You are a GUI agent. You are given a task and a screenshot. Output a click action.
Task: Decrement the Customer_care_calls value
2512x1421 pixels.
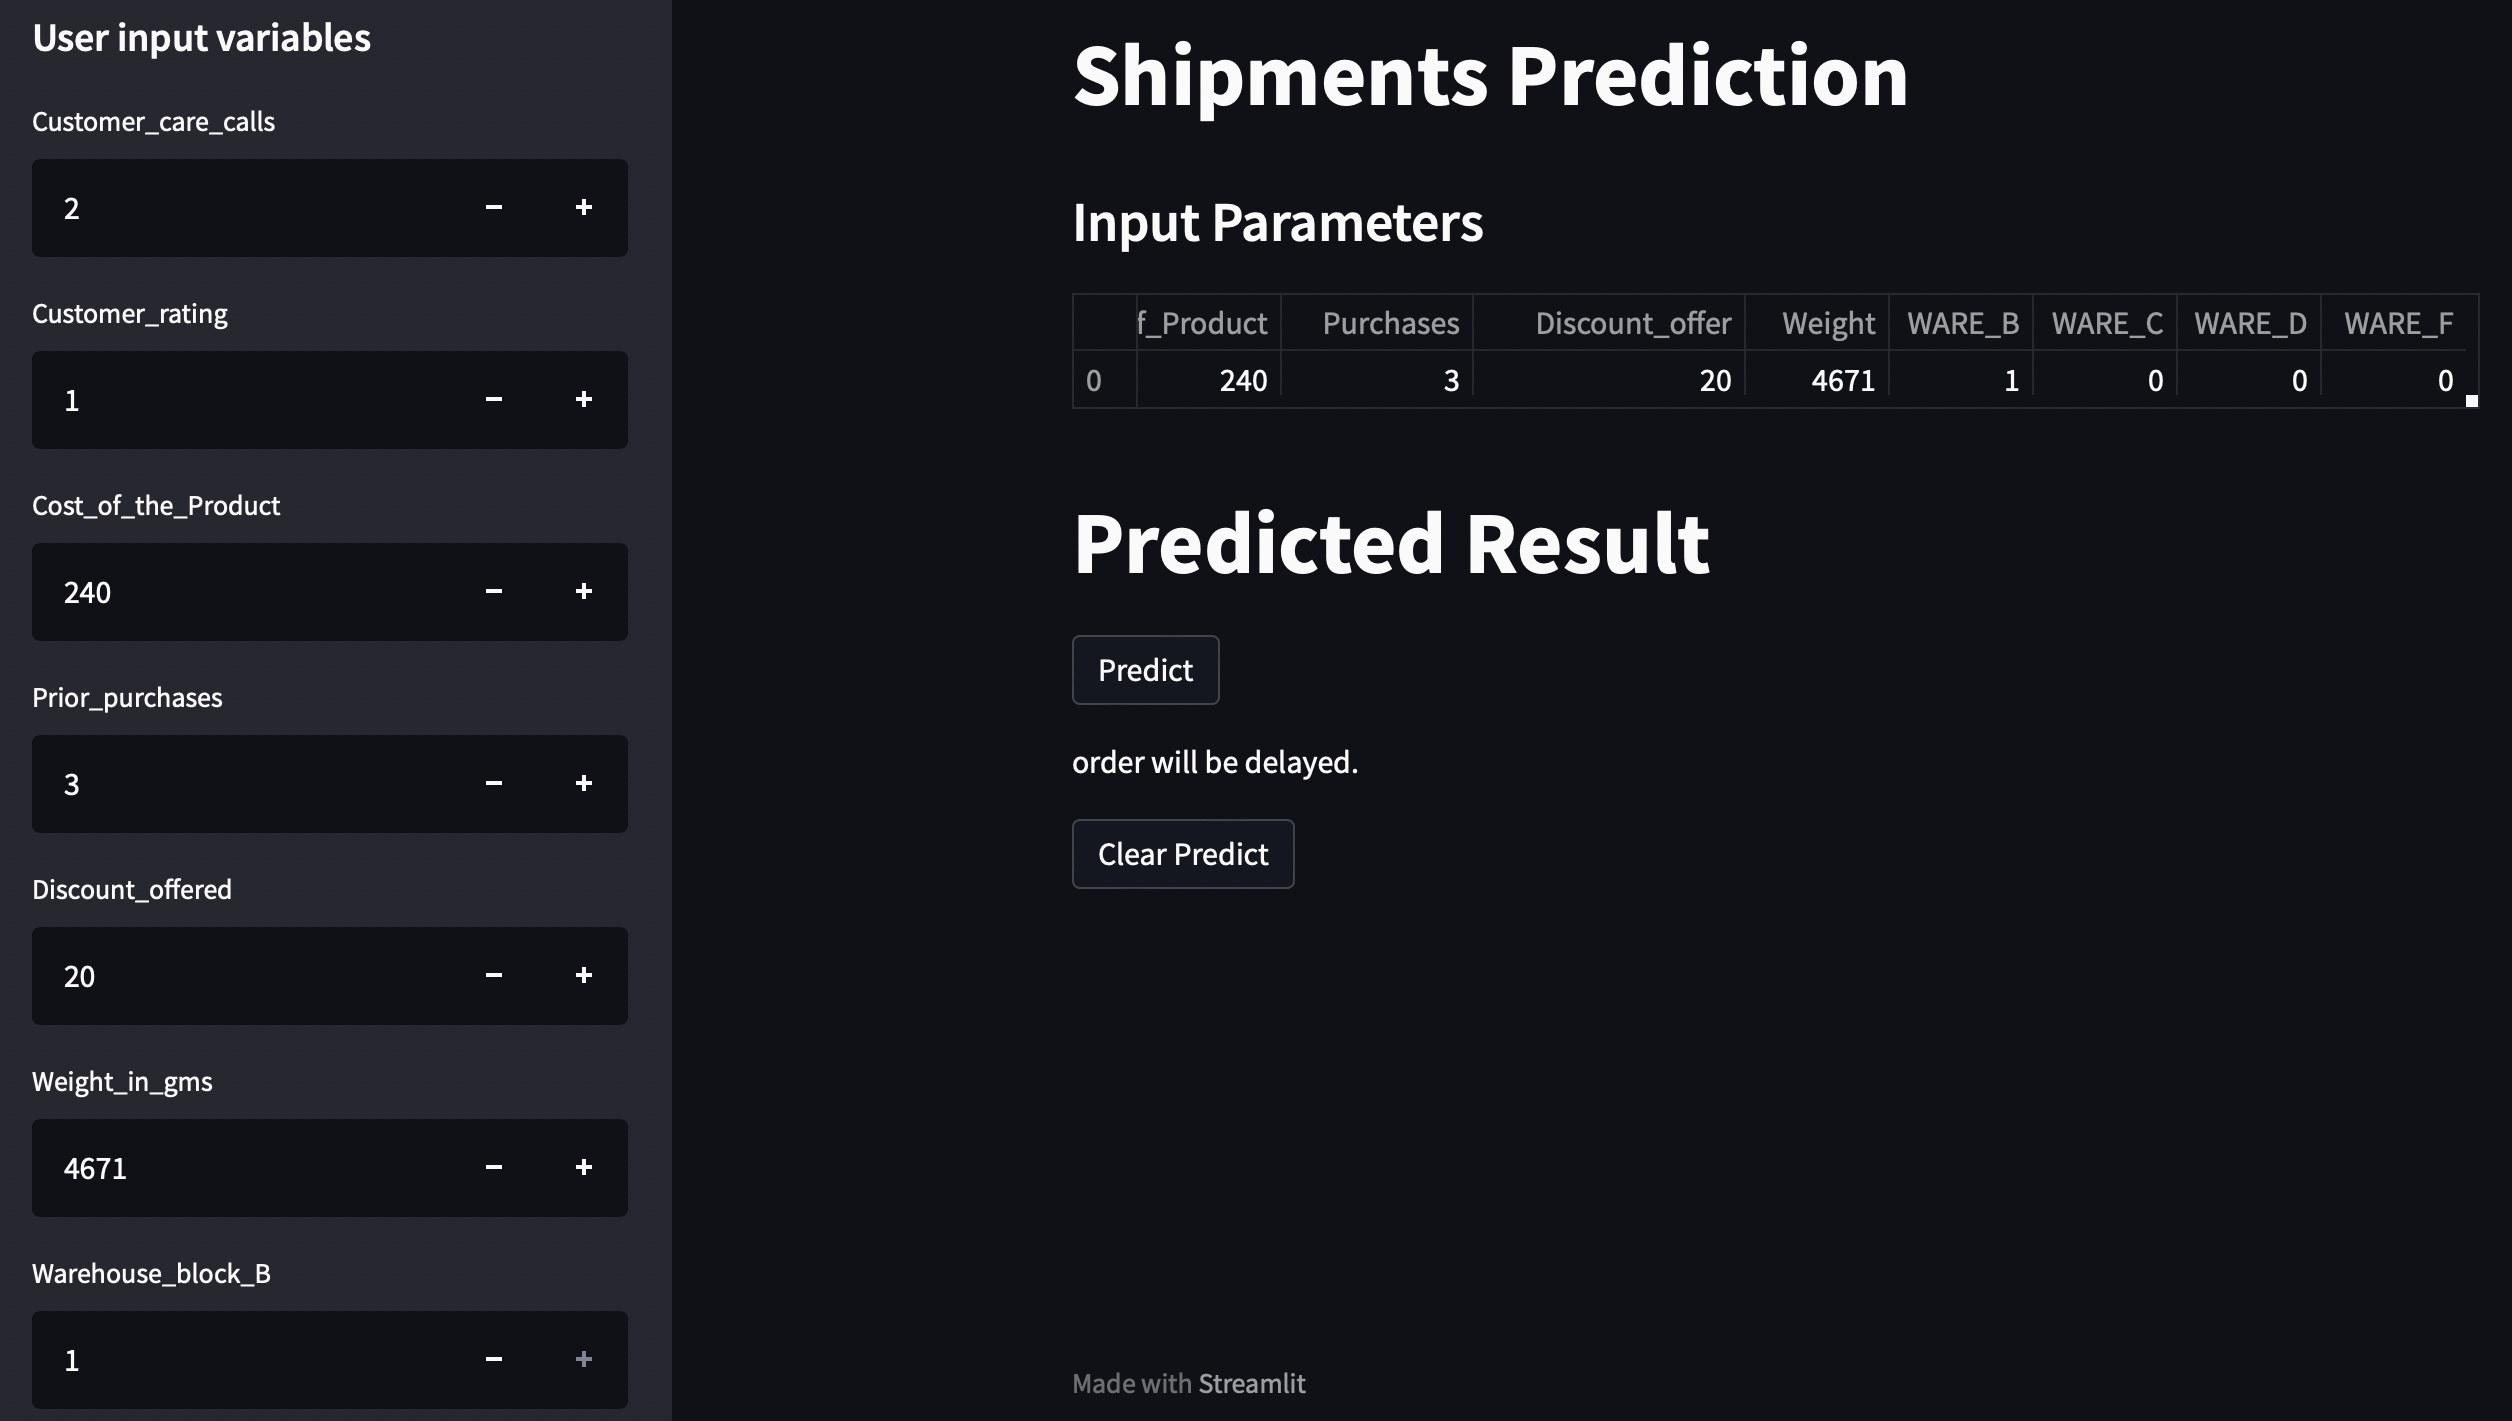point(493,208)
